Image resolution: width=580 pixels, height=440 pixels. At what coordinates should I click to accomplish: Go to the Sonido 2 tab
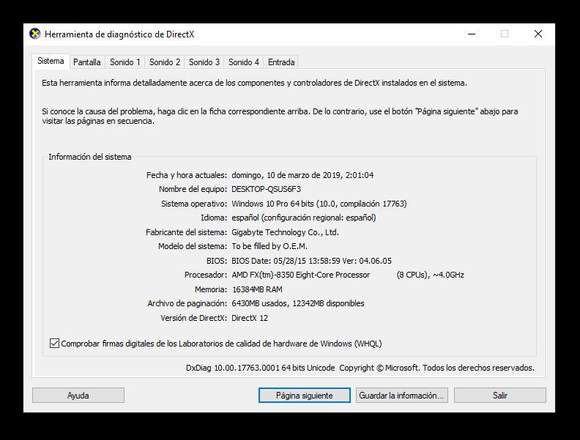click(165, 62)
